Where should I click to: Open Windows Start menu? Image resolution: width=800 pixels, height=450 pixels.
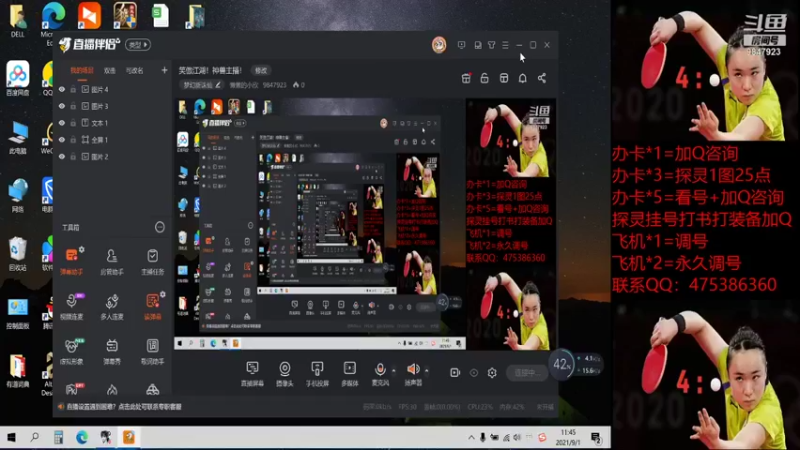[11, 437]
